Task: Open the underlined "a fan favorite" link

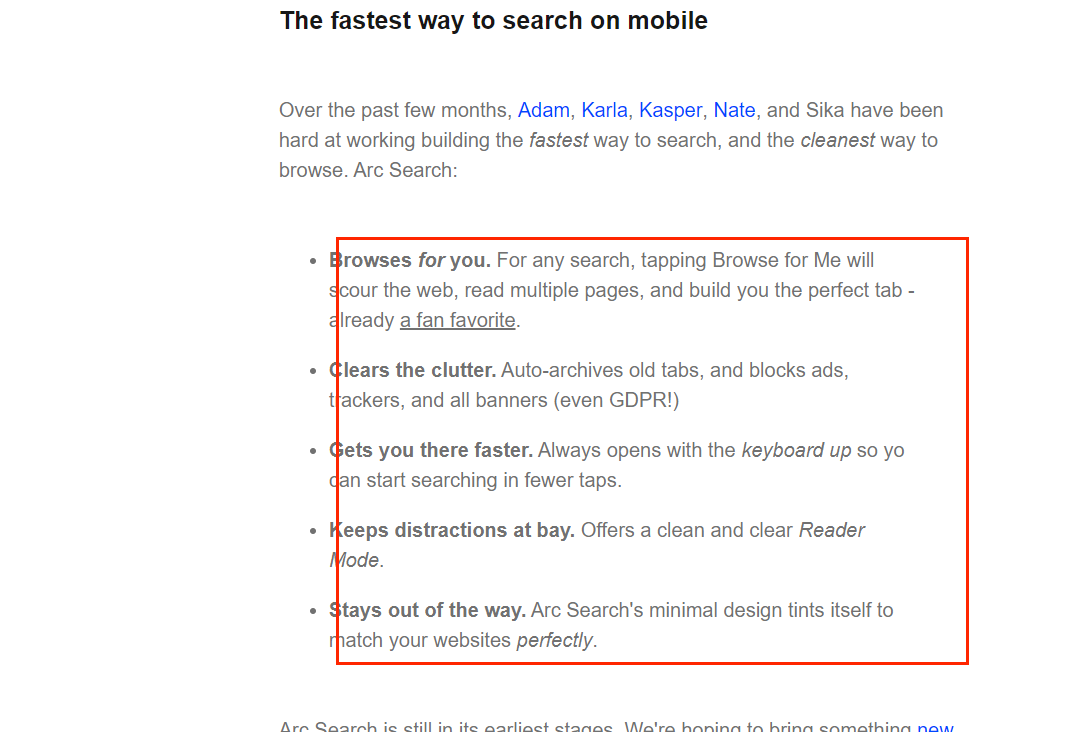Action: click(457, 320)
